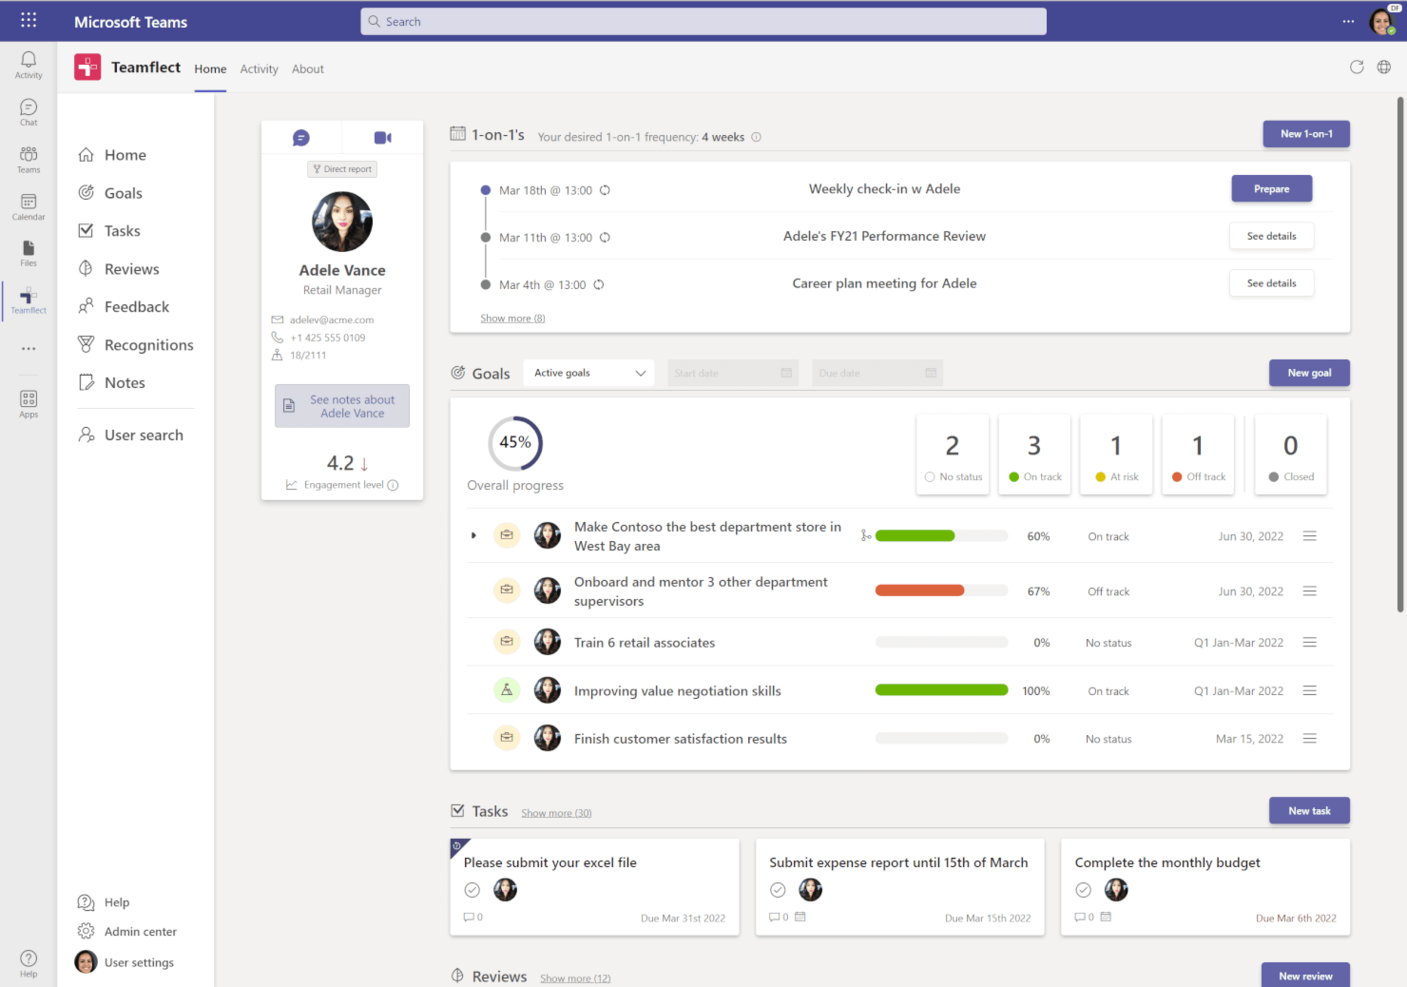The image size is (1407, 987).
Task: Open row menu for Train 6 retail associates
Action: 1309,642
